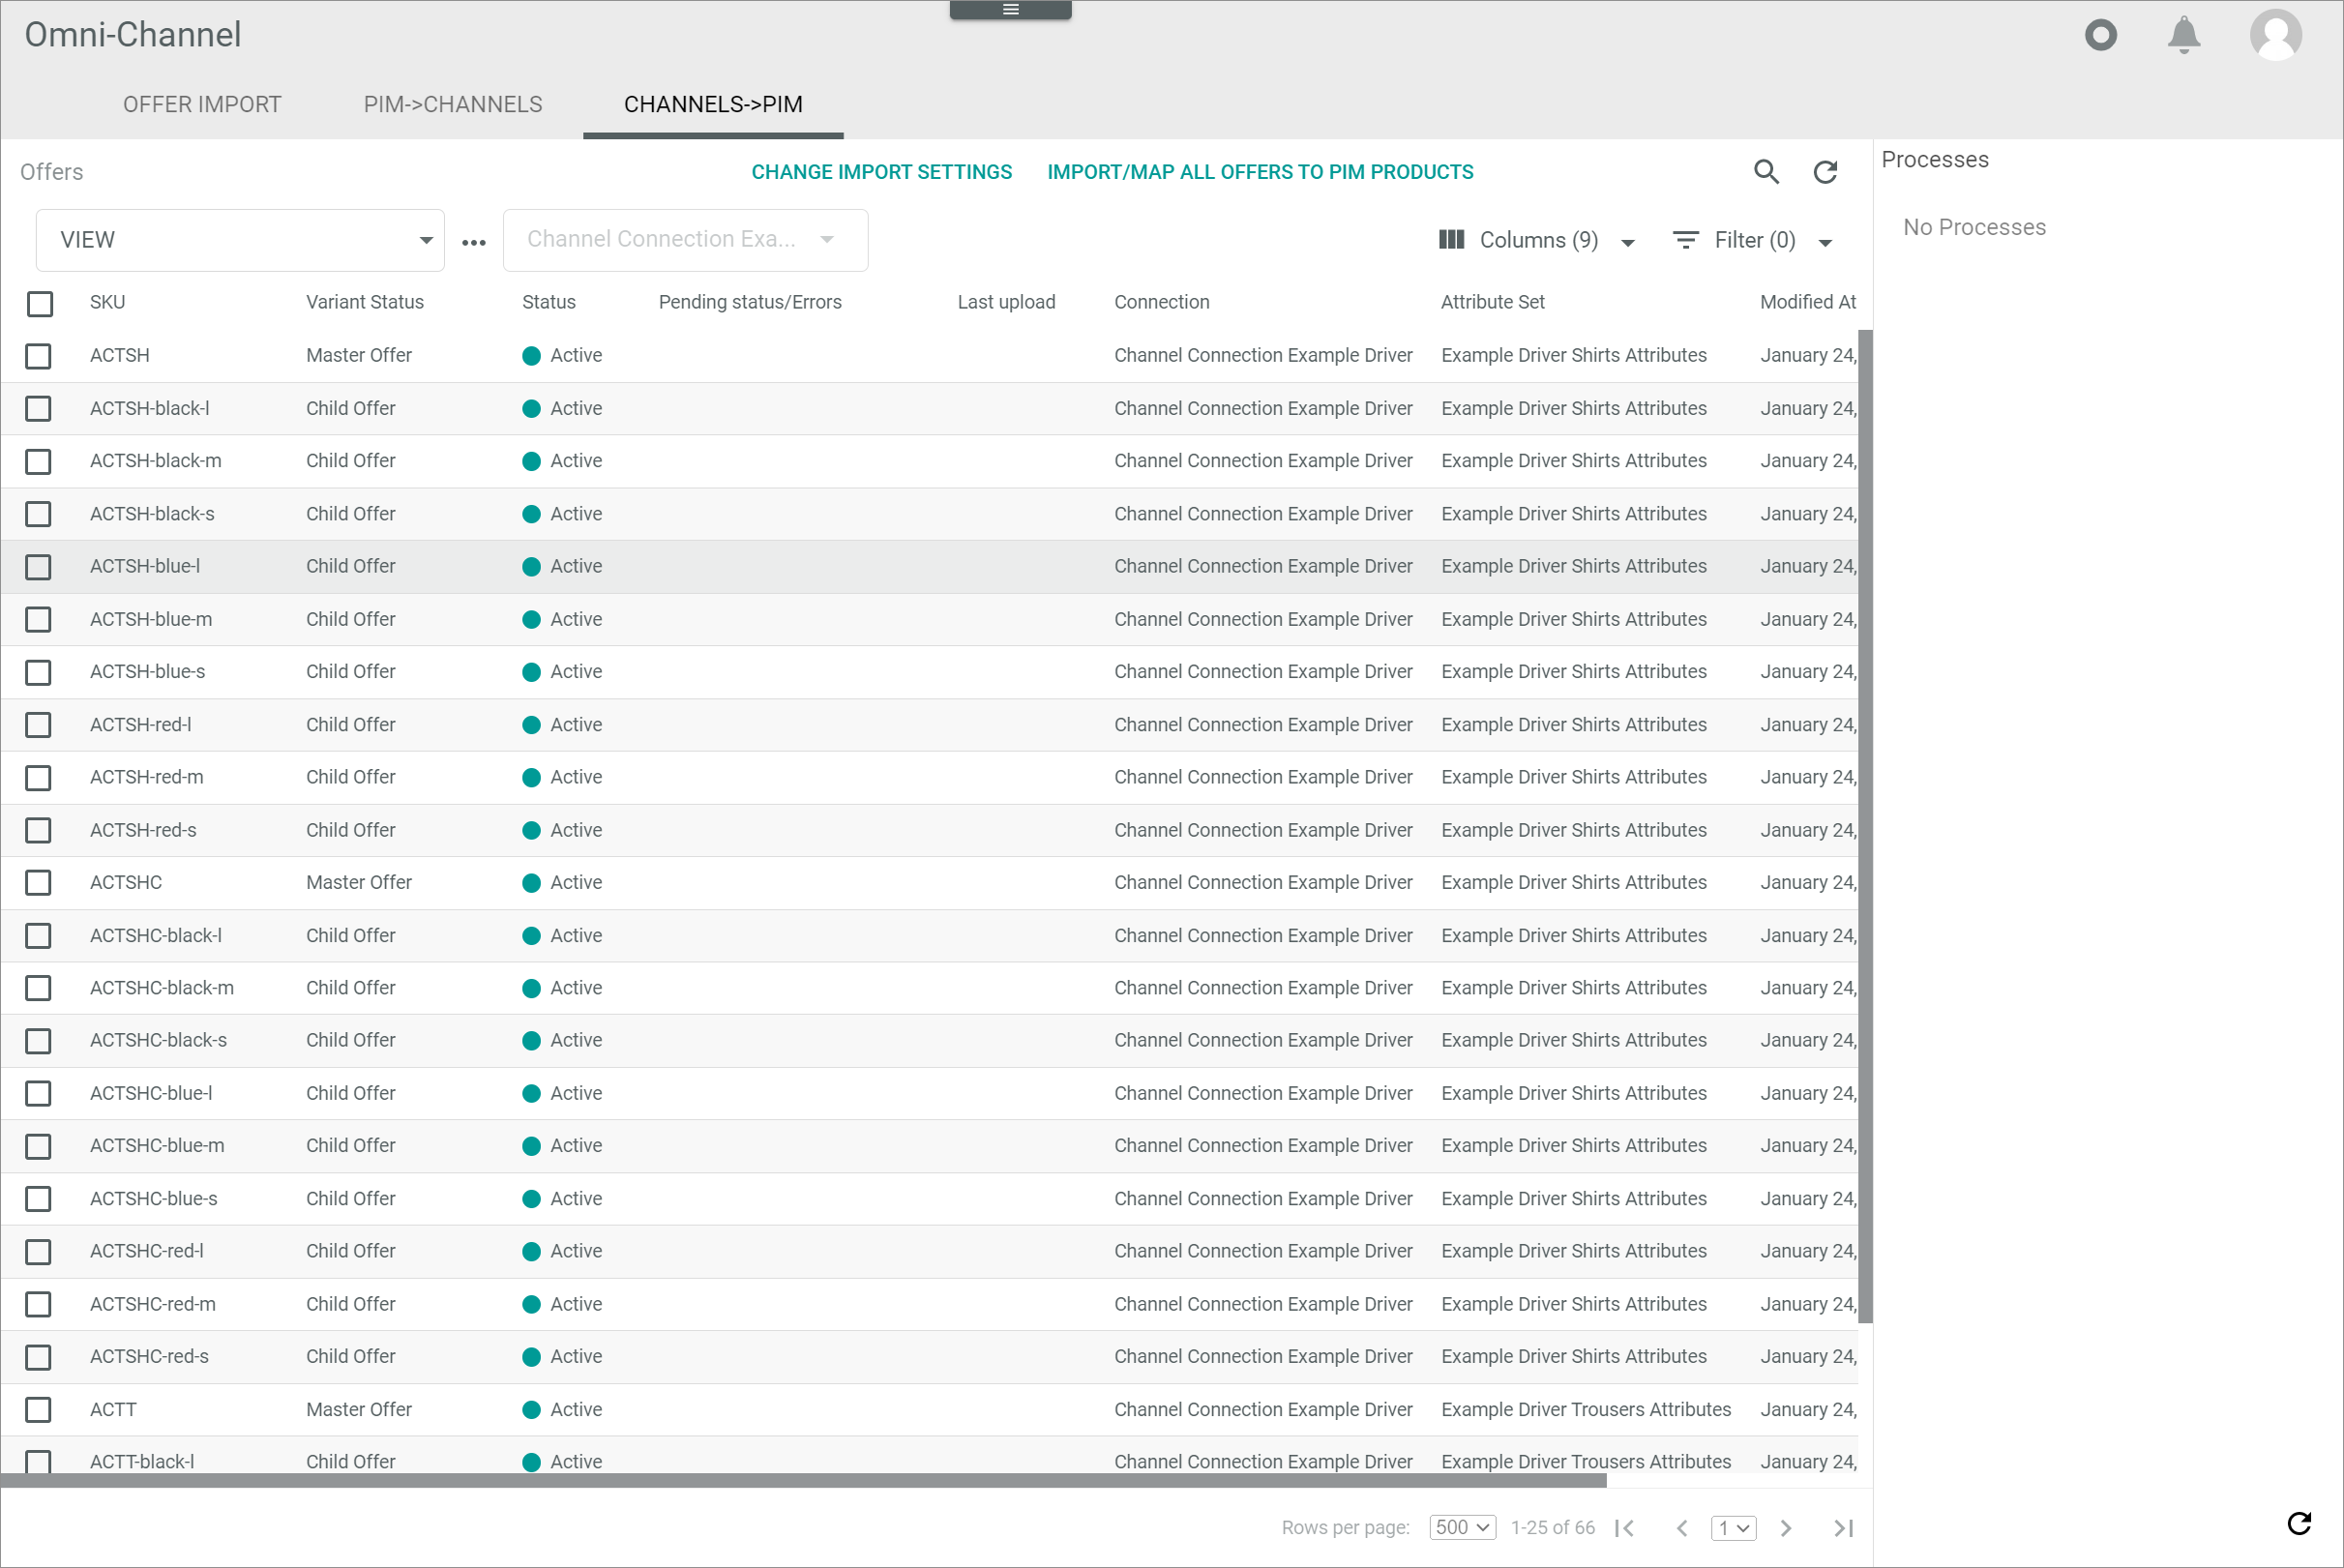
Task: Go to the next page
Action: click(x=1785, y=1528)
